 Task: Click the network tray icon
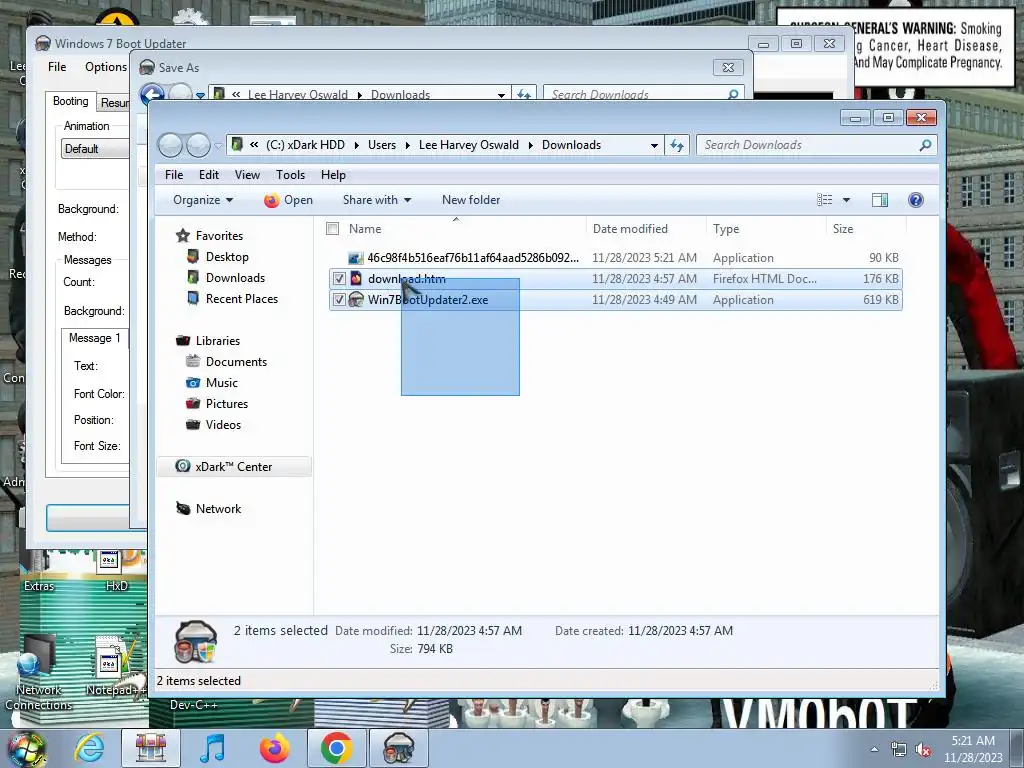tap(899, 750)
